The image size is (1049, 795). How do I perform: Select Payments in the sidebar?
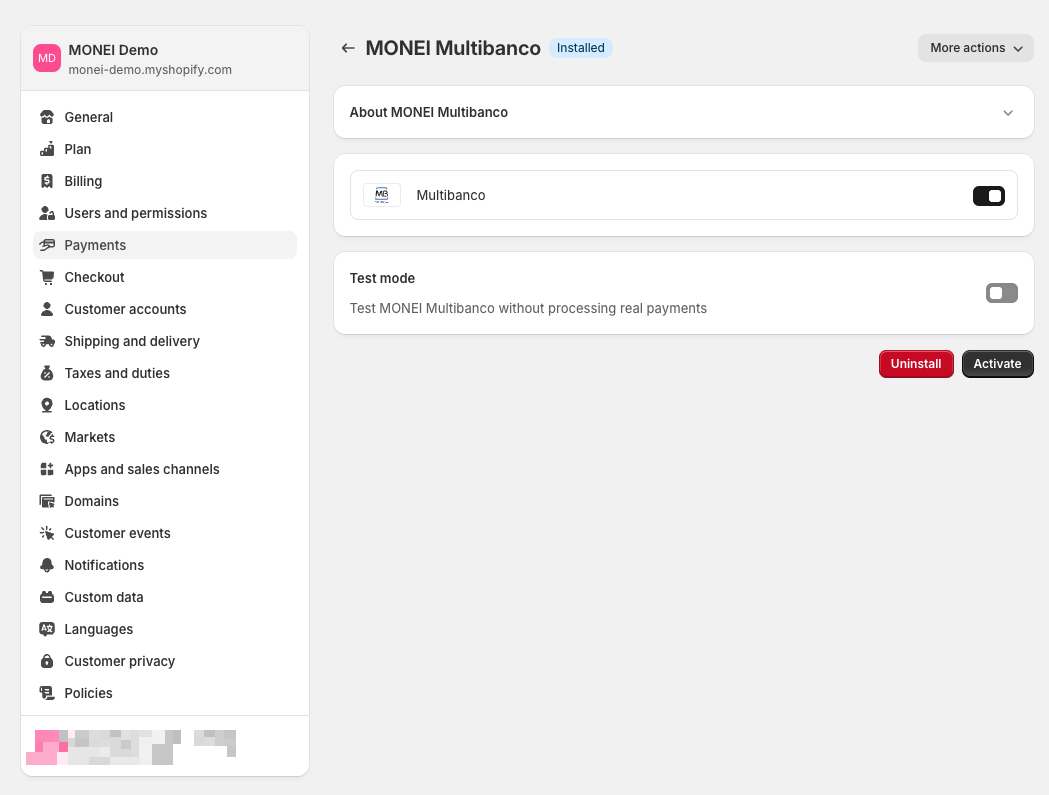point(165,245)
